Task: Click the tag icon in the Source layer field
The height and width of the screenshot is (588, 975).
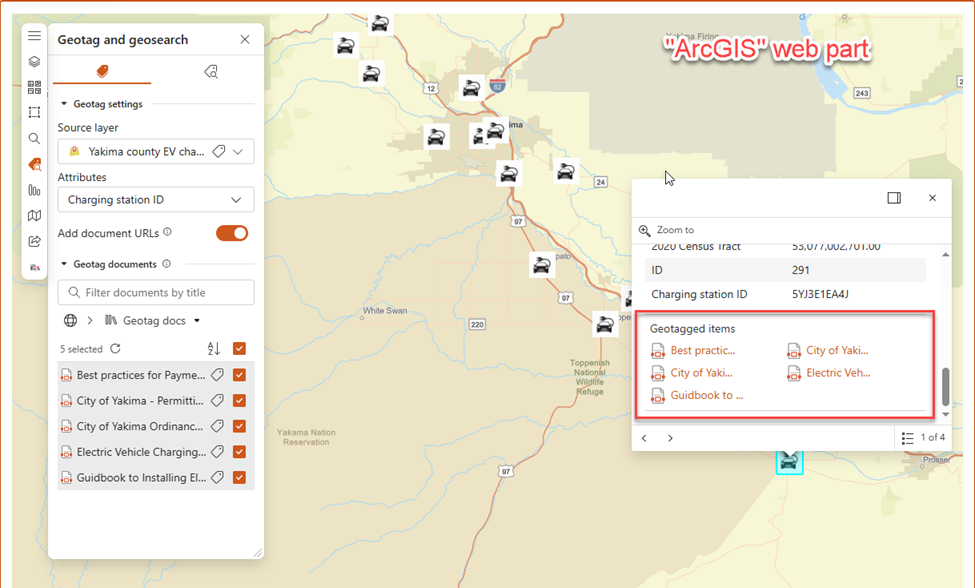Action: (218, 151)
